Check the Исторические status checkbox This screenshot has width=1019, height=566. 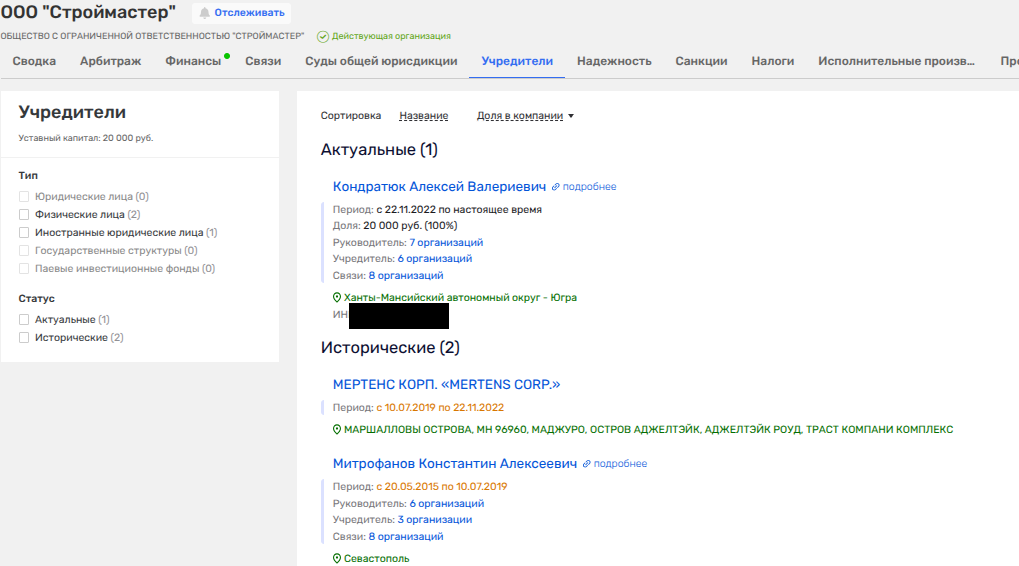click(x=25, y=338)
